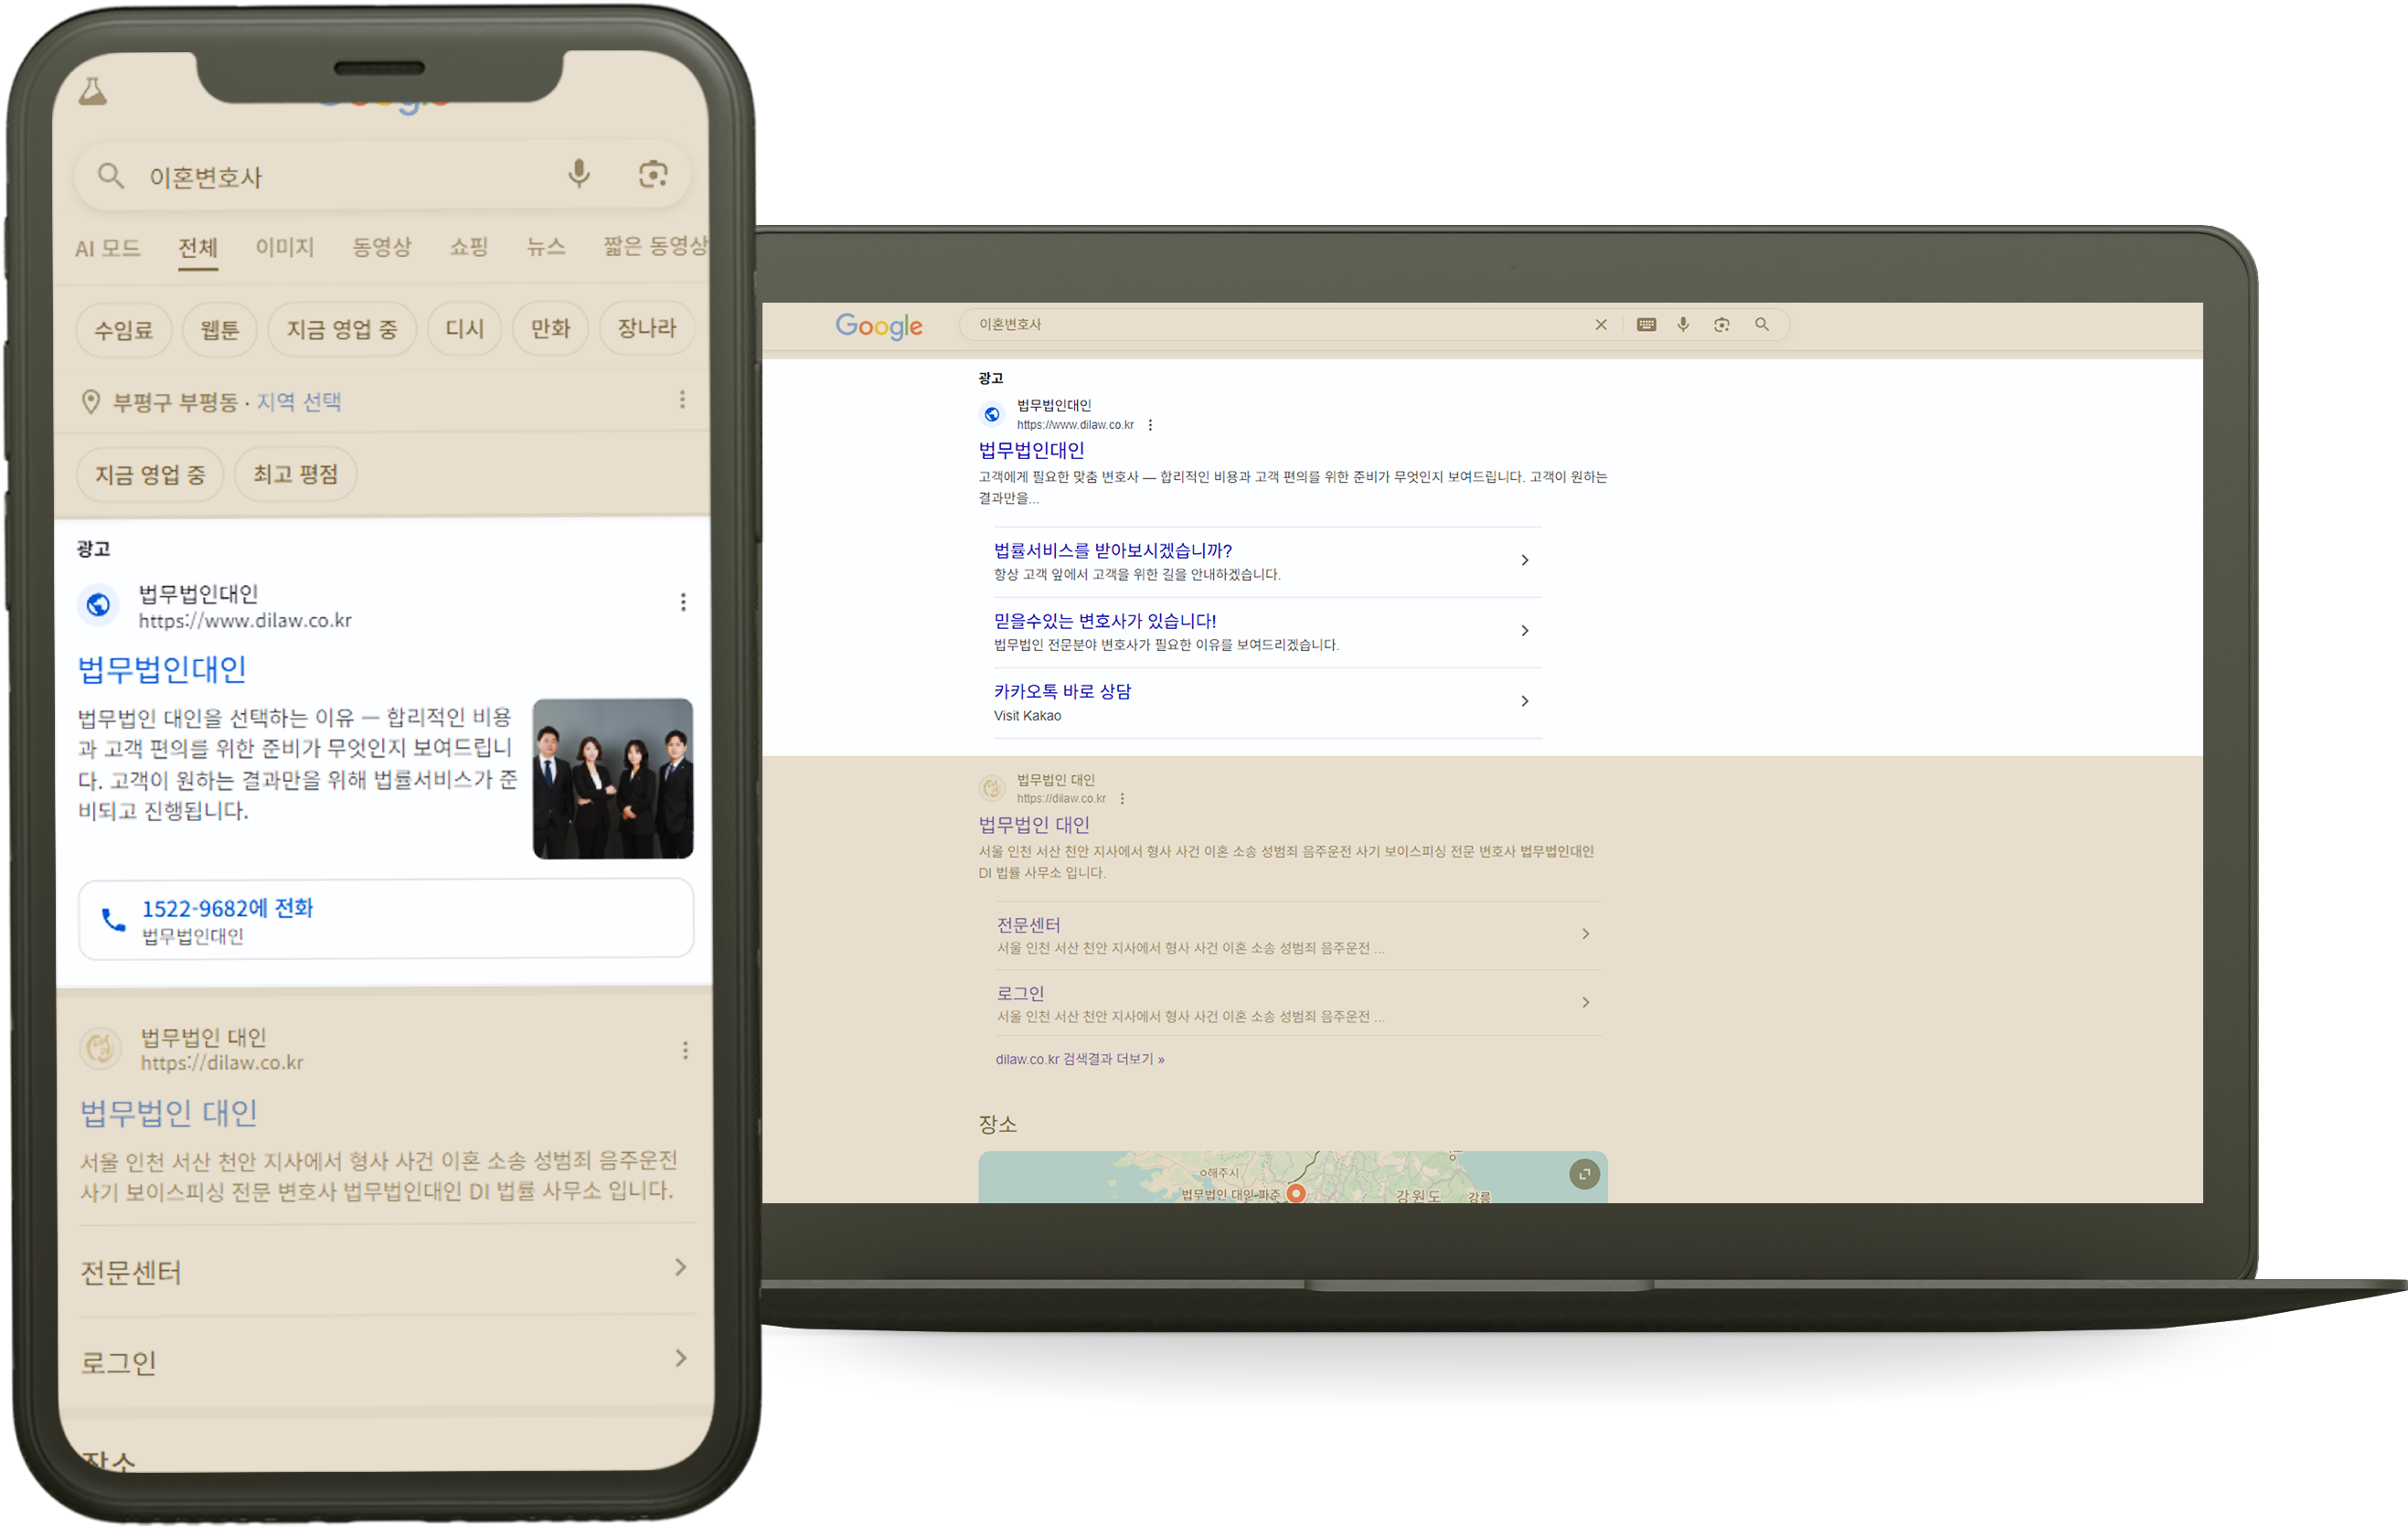This screenshot has width=2408, height=1526.
Task: Expand 법률서비스를 받아보시겠습니까? sitelink chevron
Action: pos(1524,560)
